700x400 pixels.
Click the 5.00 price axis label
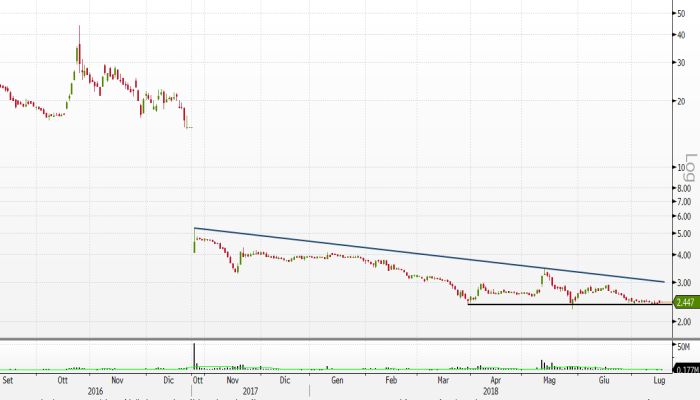click(x=682, y=233)
